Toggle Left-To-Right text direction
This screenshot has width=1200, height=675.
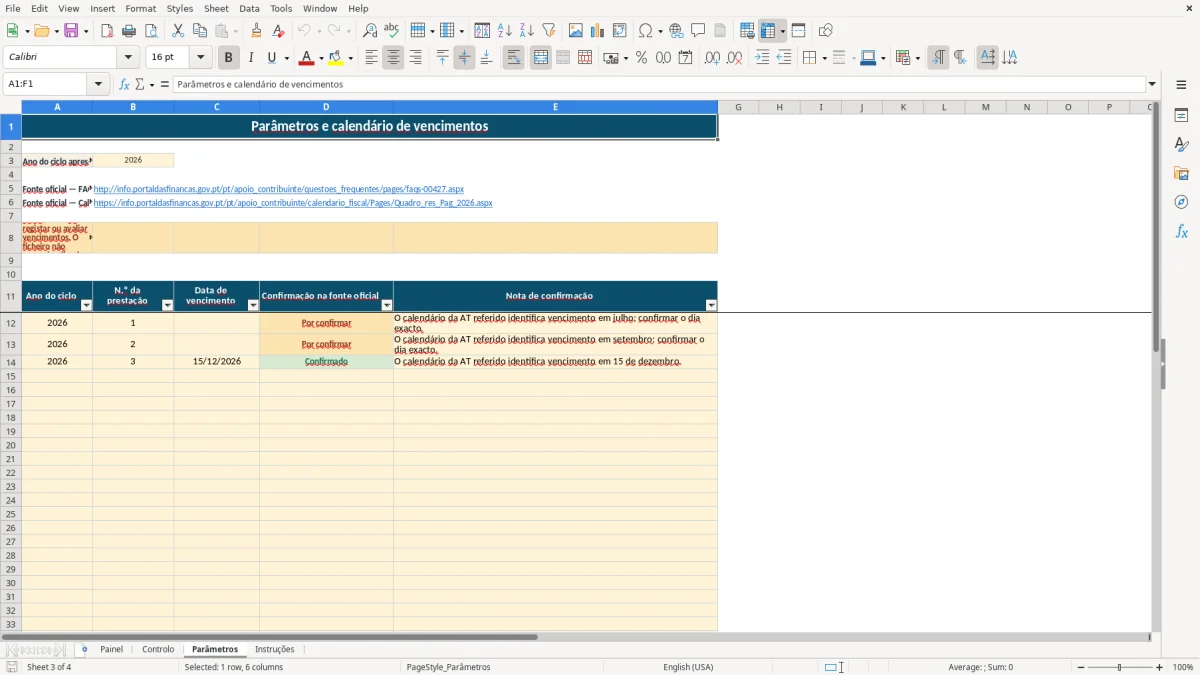[938, 58]
